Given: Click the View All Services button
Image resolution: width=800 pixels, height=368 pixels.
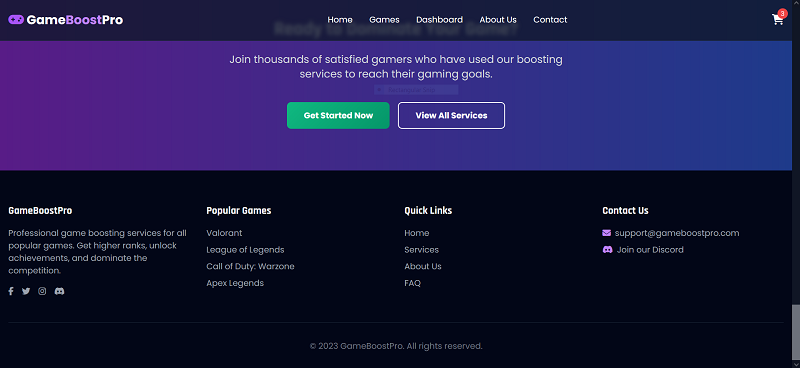Looking at the screenshot, I should pos(452,115).
